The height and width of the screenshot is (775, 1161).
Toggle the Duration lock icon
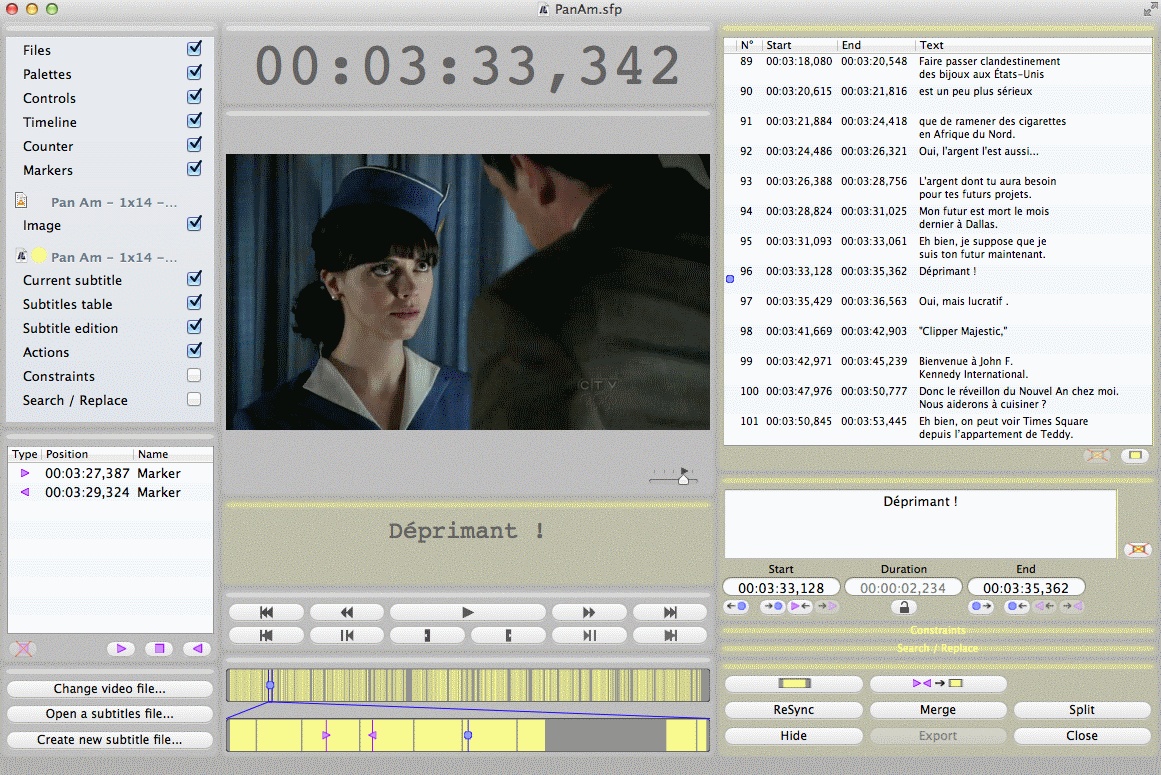click(x=903, y=607)
